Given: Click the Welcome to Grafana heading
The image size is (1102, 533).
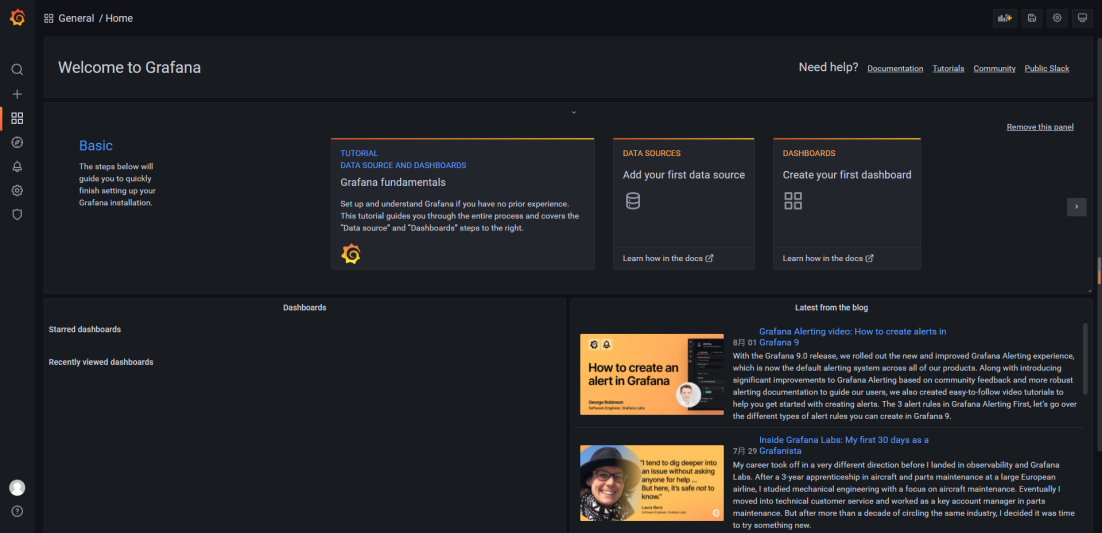Looking at the screenshot, I should pyautogui.click(x=129, y=68).
